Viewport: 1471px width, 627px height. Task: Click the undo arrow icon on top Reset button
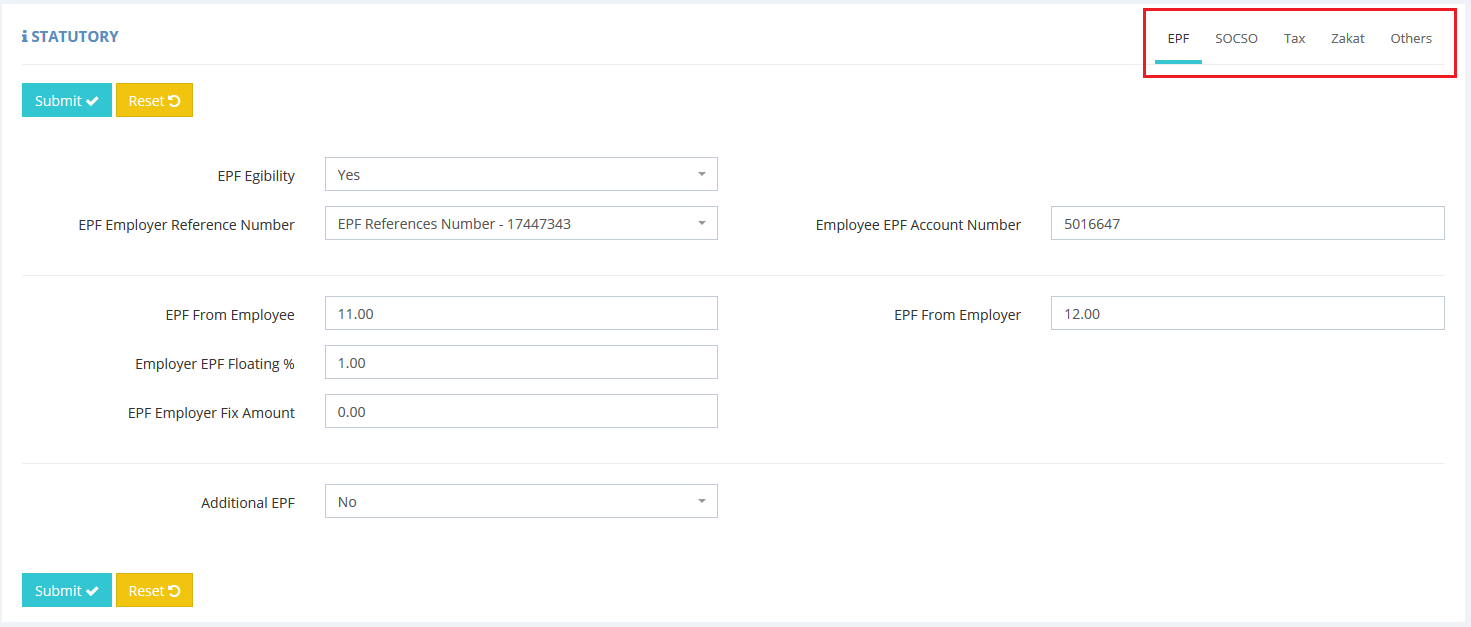click(x=174, y=101)
